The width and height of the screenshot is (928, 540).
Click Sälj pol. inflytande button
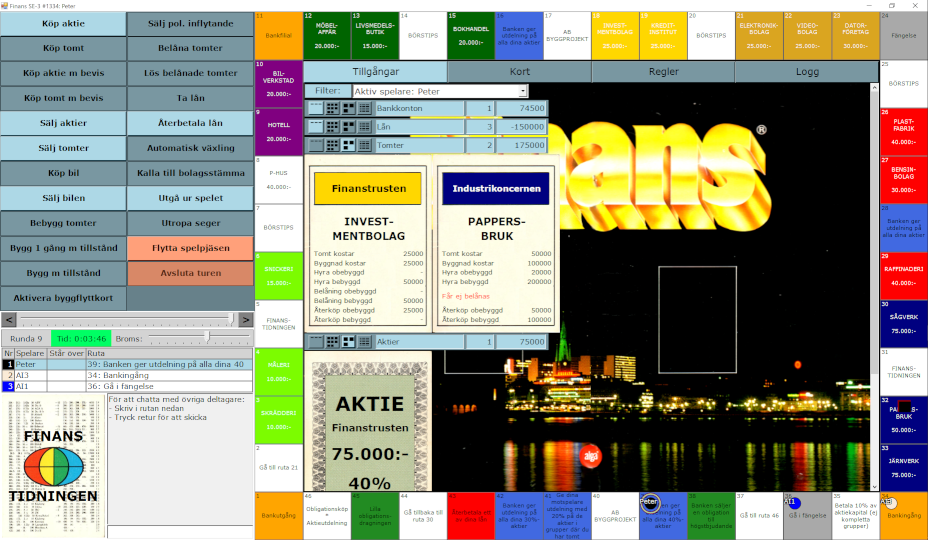click(x=190, y=24)
